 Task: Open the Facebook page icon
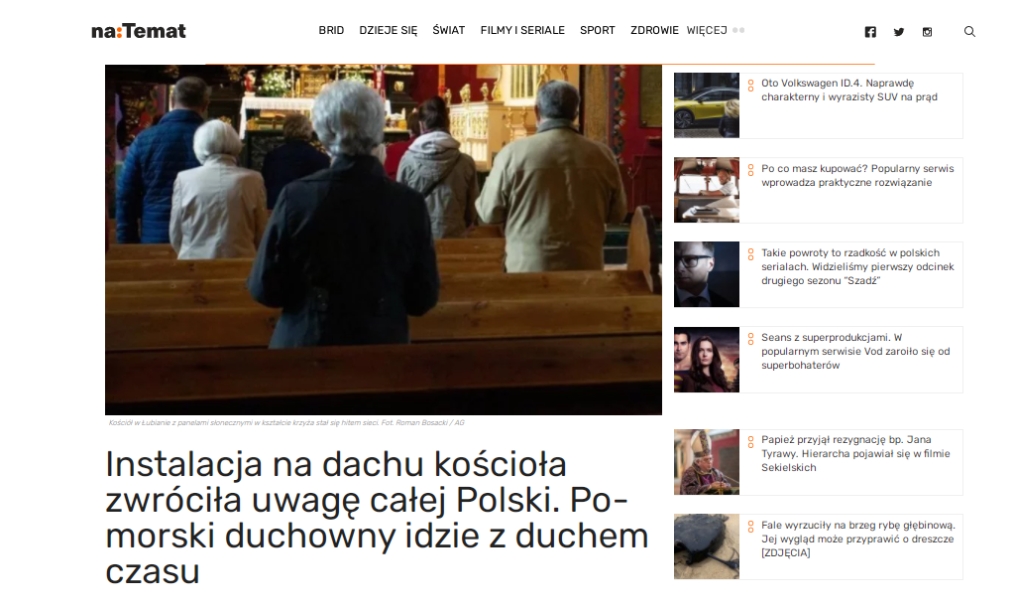tap(870, 31)
